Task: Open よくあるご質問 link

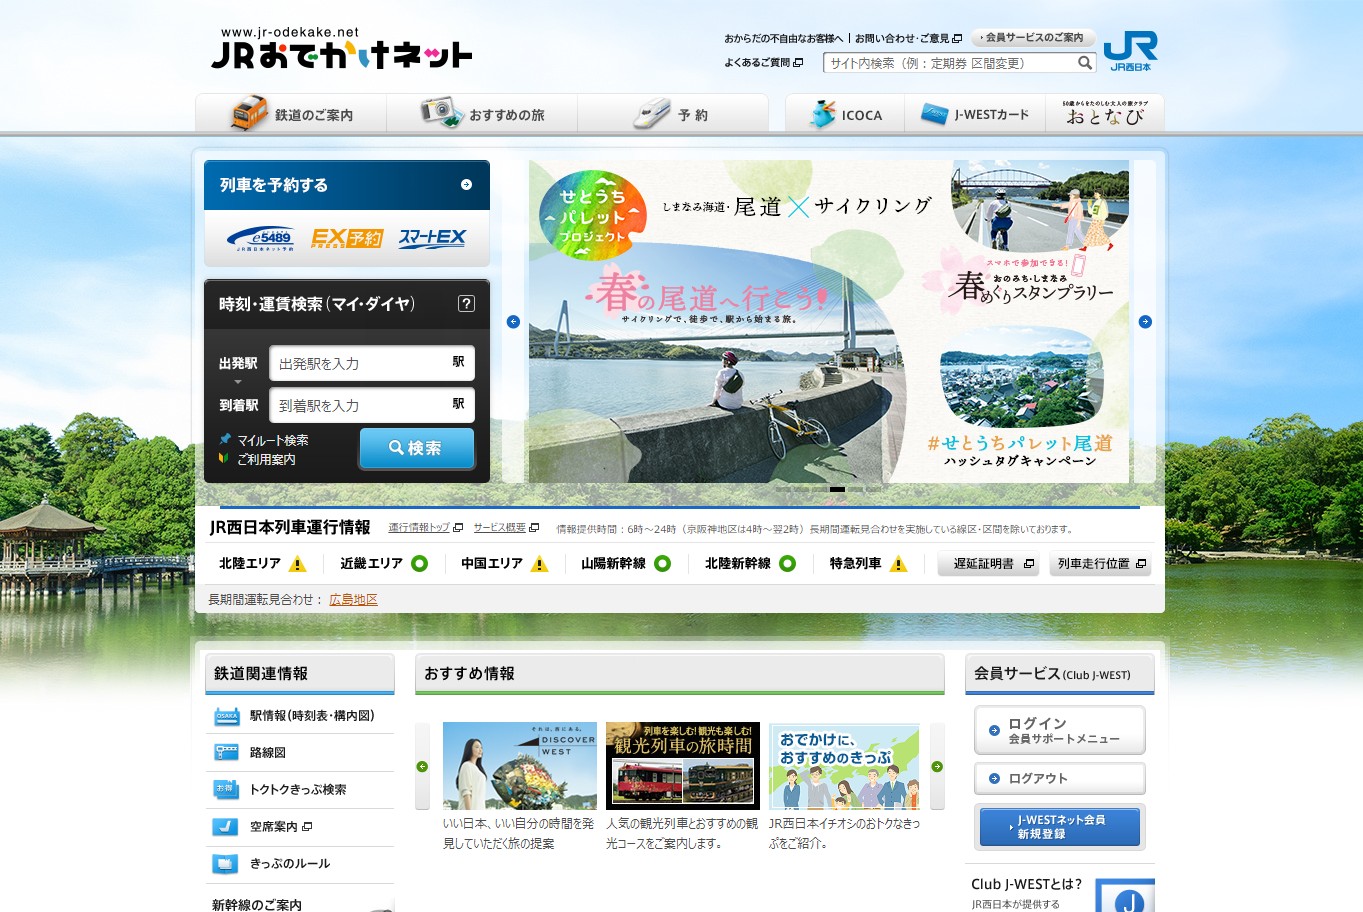Action: tap(763, 62)
